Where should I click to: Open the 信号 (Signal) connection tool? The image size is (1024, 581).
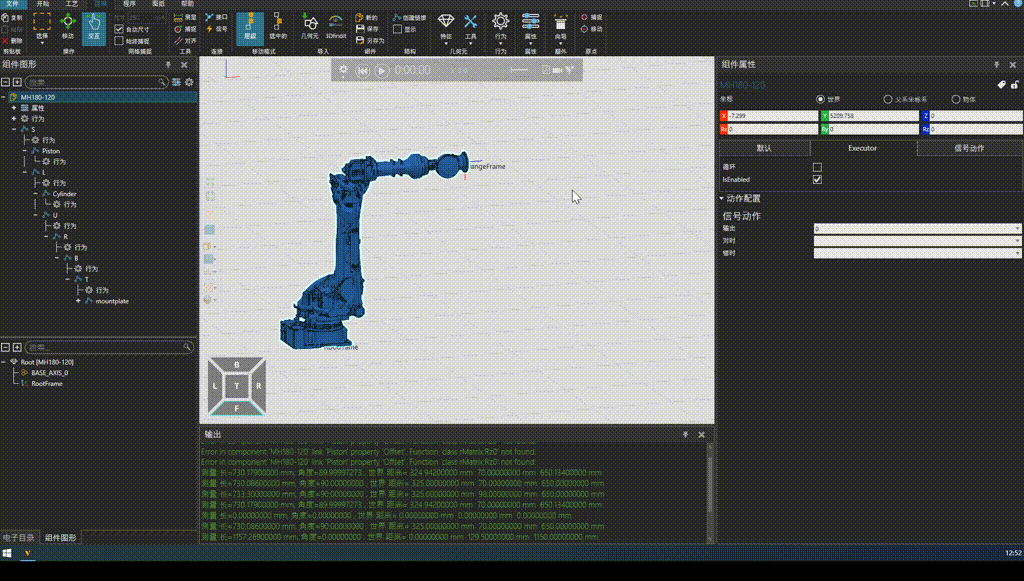[x=216, y=29]
